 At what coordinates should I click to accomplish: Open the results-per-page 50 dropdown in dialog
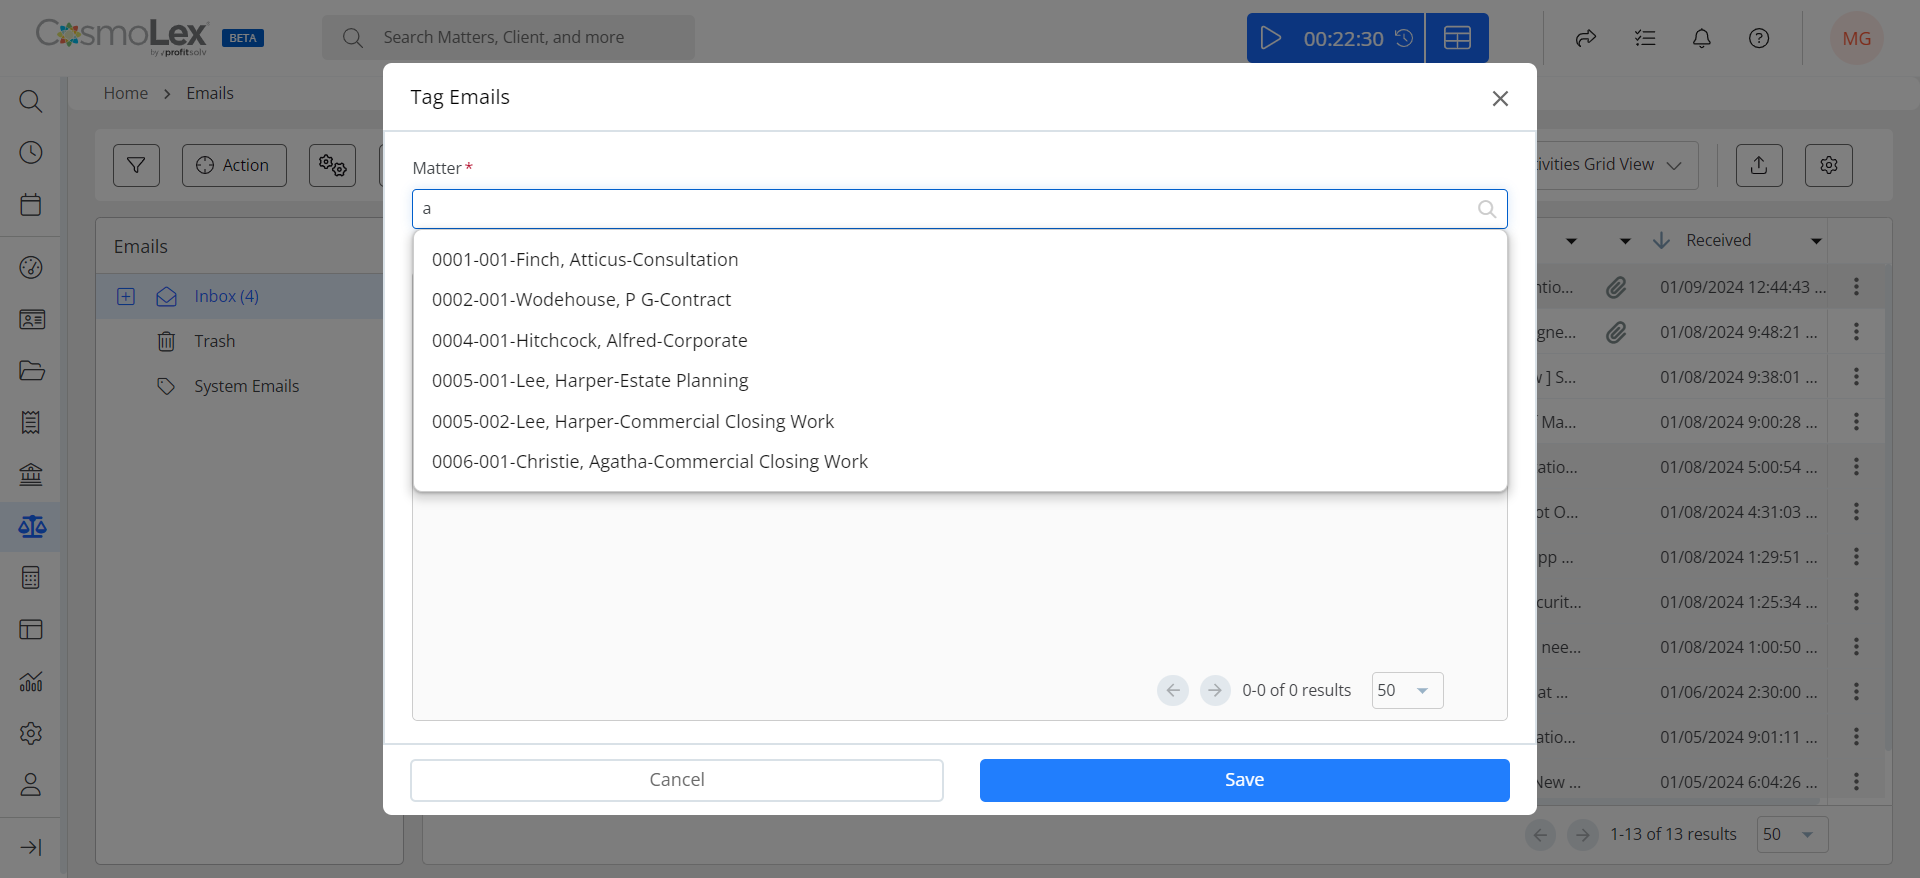coord(1407,690)
